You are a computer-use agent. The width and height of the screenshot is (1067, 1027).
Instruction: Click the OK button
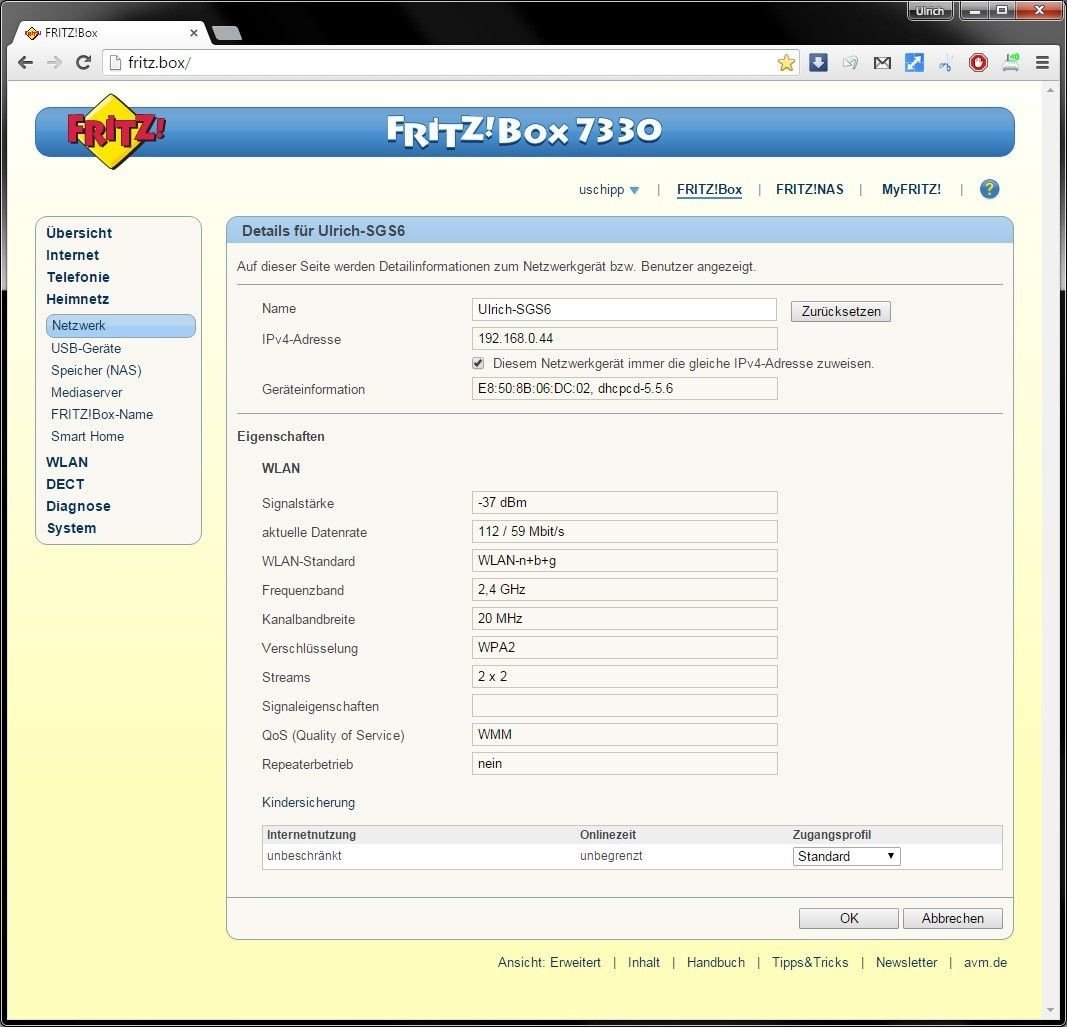click(849, 918)
